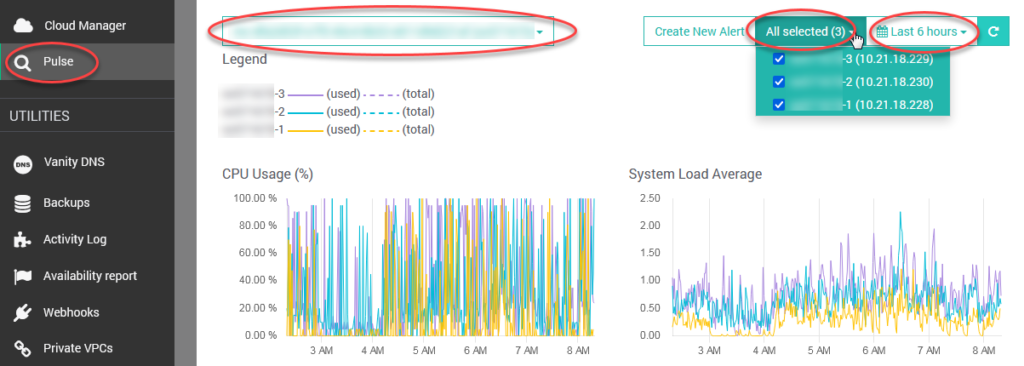Click the Activity Log puzzle icon
Image resolution: width=1024 pixels, height=366 pixels.
[23, 240]
